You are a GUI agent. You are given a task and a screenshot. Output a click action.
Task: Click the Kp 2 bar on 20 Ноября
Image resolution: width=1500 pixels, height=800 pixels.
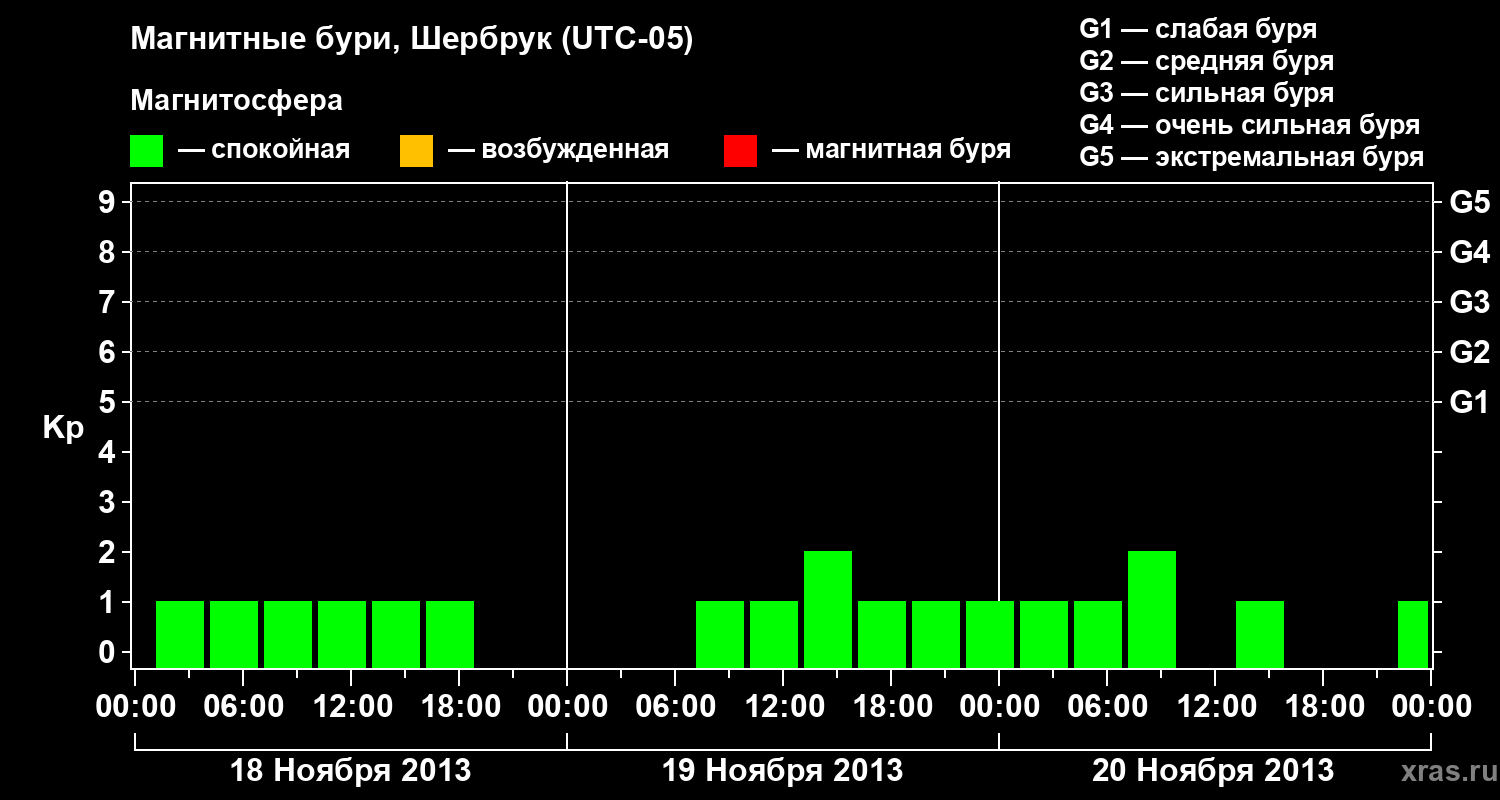tap(1152, 609)
